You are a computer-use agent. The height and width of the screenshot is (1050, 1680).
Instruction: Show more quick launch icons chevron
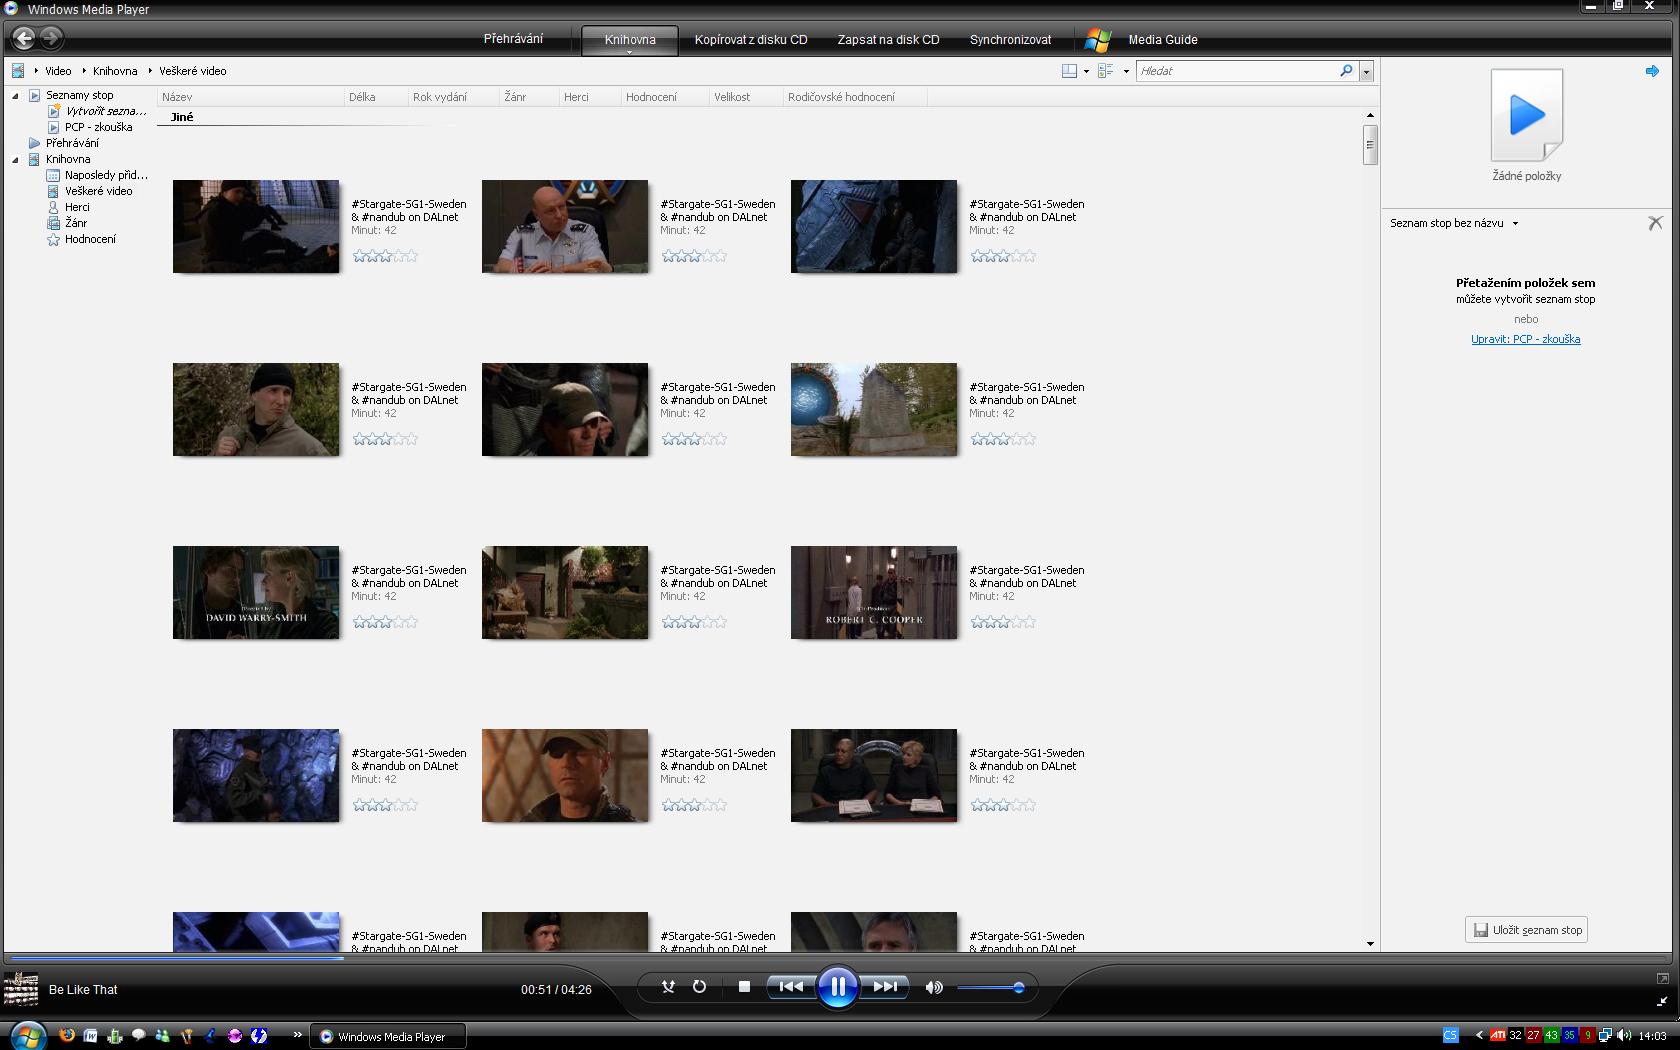coord(297,1035)
